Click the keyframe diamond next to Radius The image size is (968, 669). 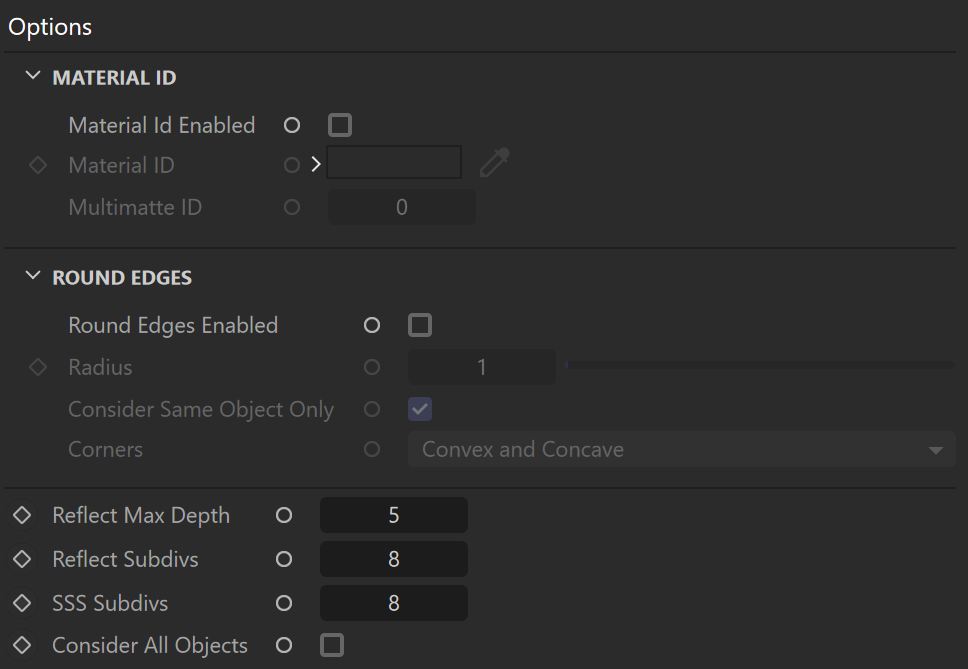click(x=38, y=367)
